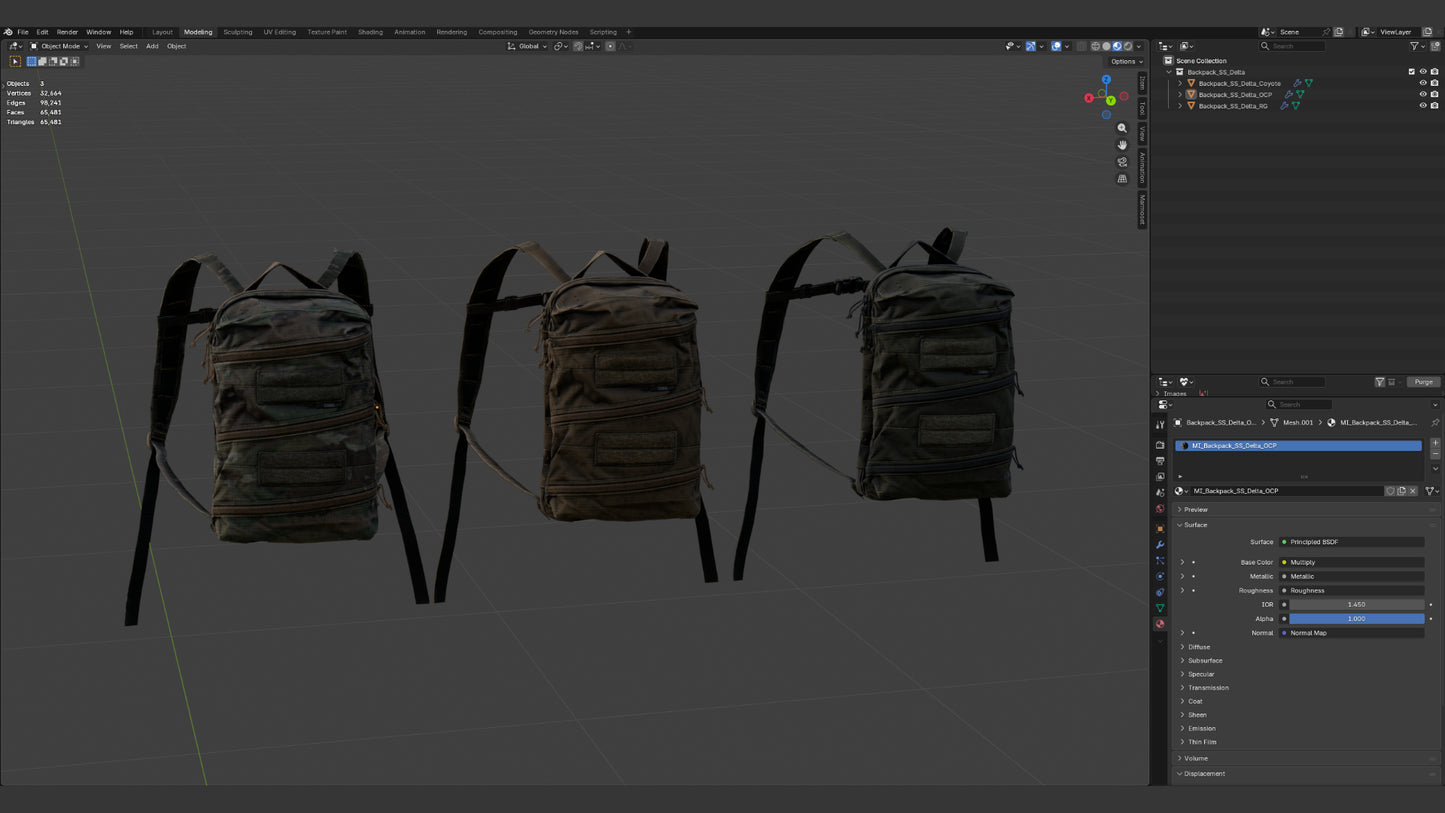Switch to the UV Editing workspace tab

pos(280,32)
